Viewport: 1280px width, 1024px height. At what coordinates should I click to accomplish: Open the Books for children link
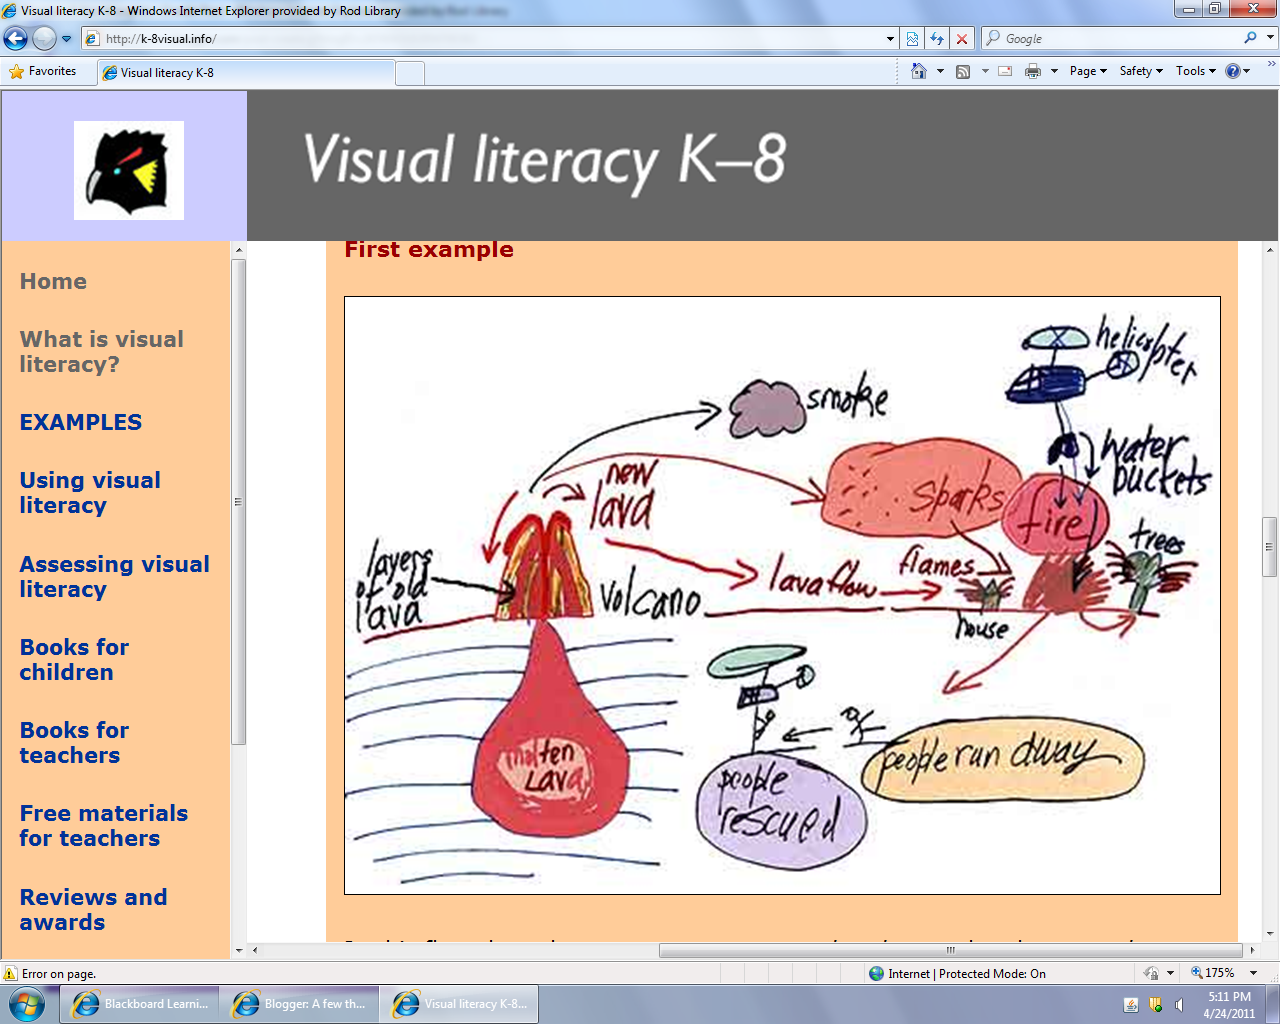[x=74, y=660]
